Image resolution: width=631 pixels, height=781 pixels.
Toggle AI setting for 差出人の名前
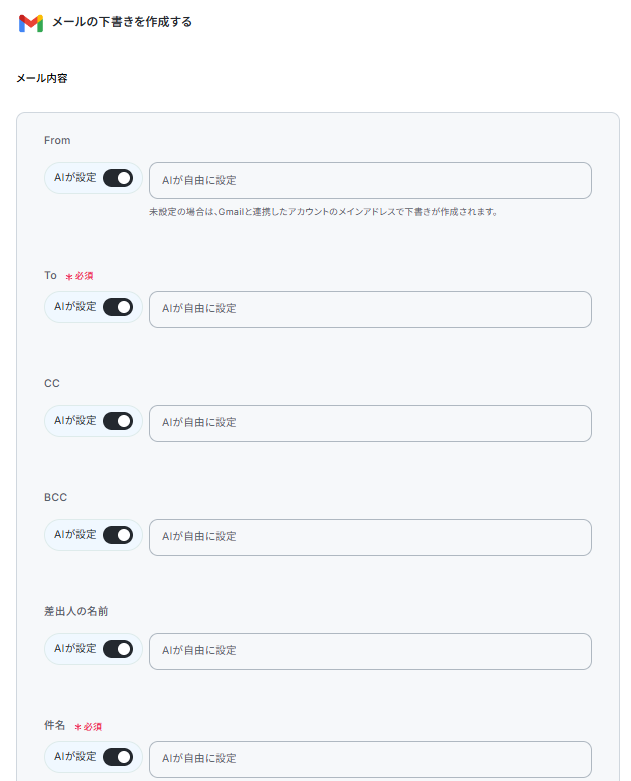coord(118,650)
